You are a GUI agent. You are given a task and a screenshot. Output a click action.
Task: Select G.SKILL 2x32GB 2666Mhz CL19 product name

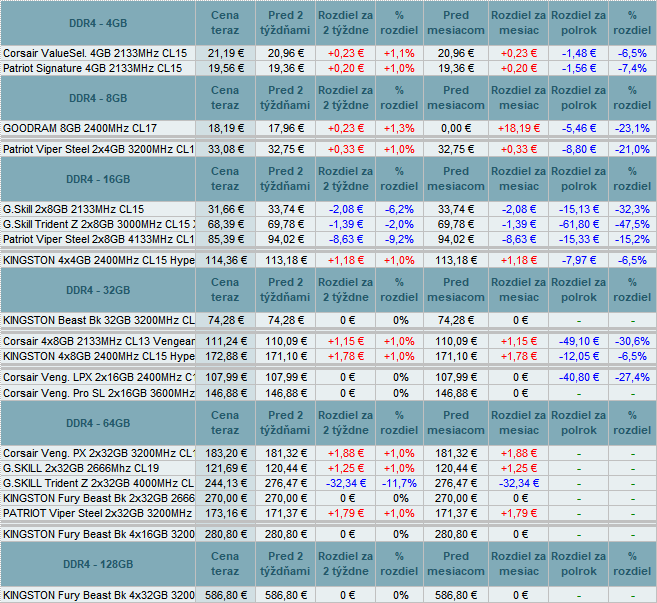81,468
